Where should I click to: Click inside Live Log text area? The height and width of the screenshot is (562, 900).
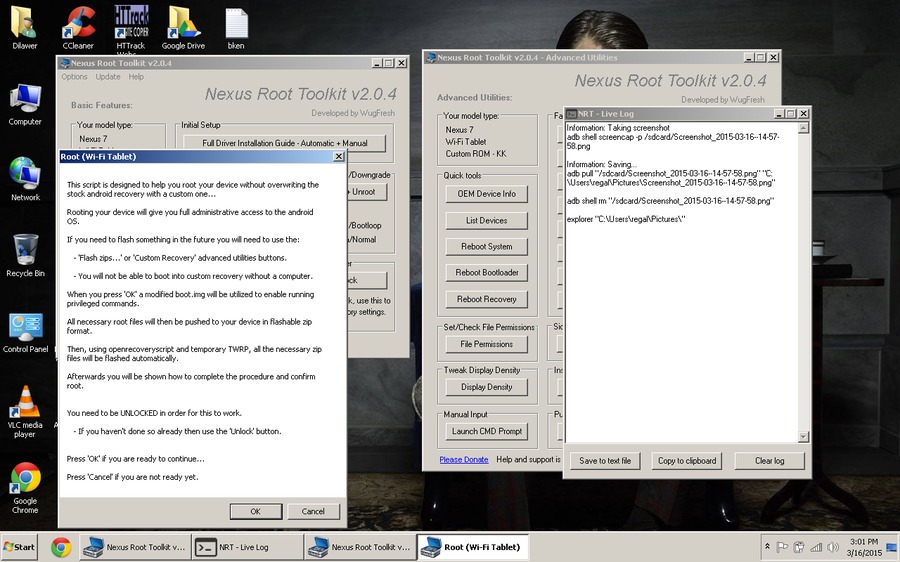click(x=682, y=282)
